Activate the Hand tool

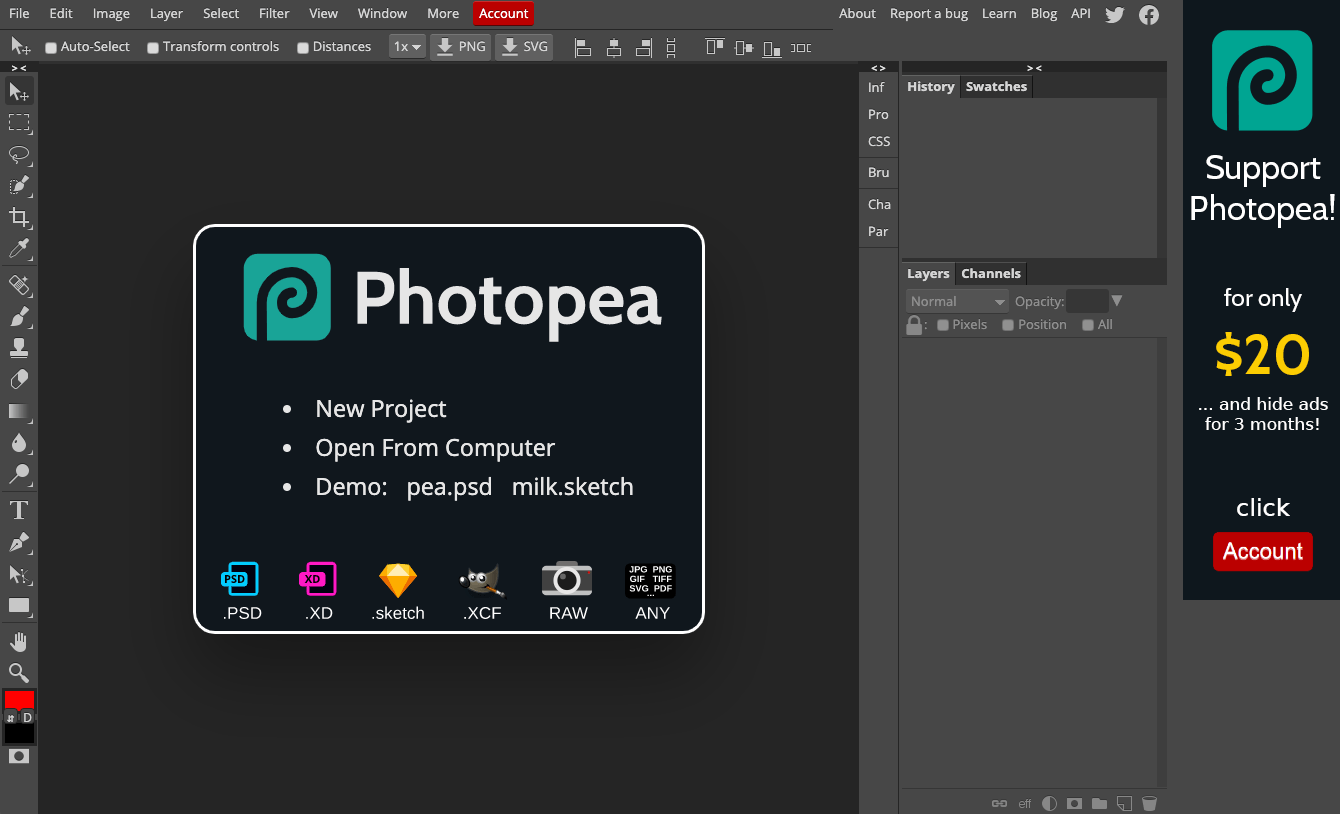(x=19, y=641)
